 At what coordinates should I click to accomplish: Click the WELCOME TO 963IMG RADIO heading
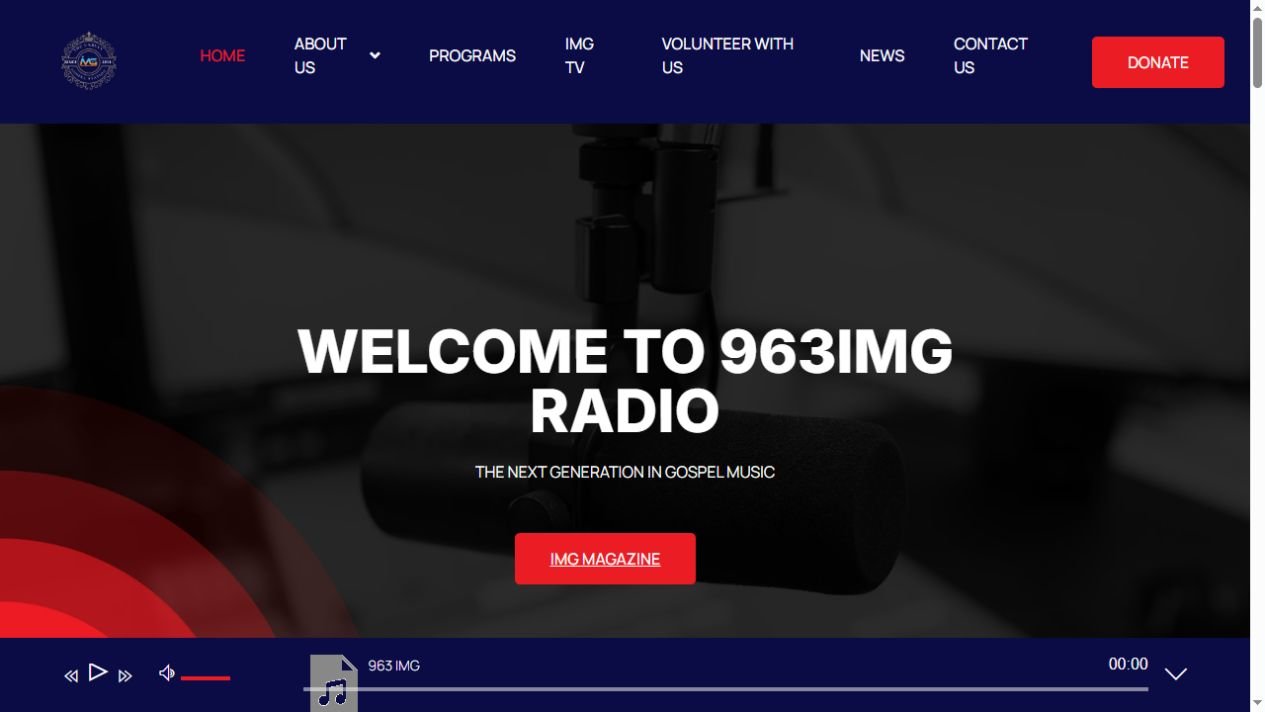625,381
